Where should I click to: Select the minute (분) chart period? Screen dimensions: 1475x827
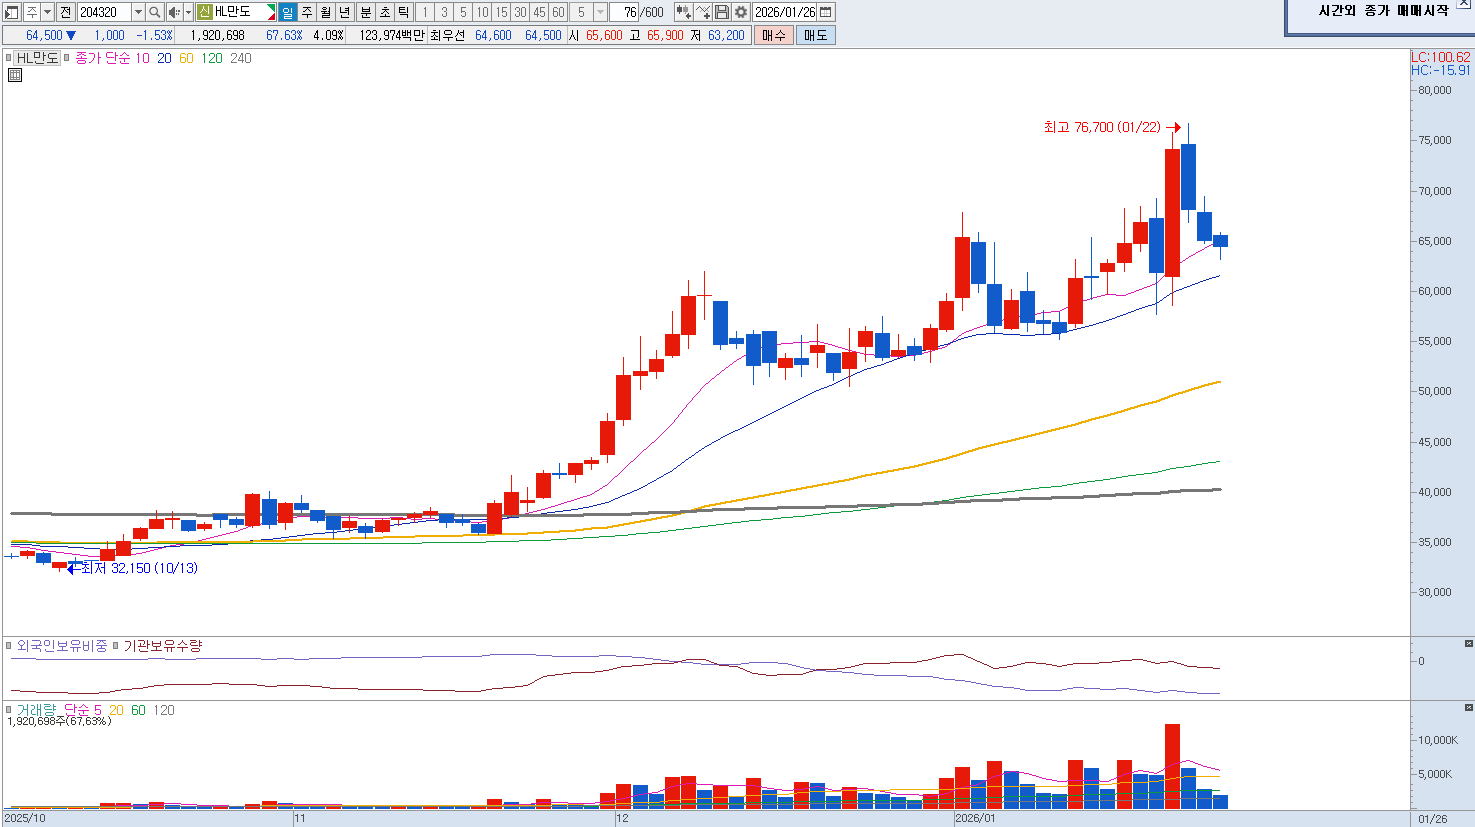coord(365,12)
